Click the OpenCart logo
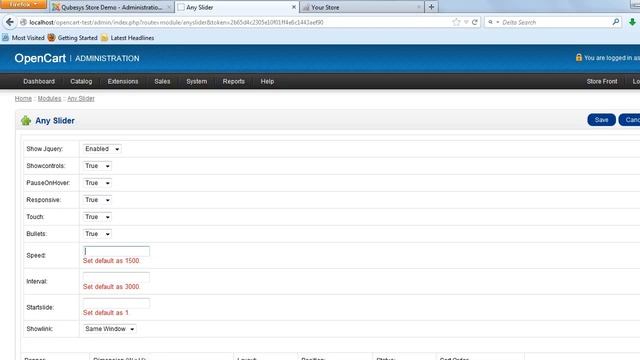Viewport: 640px width, 360px height. pyautogui.click(x=40, y=58)
